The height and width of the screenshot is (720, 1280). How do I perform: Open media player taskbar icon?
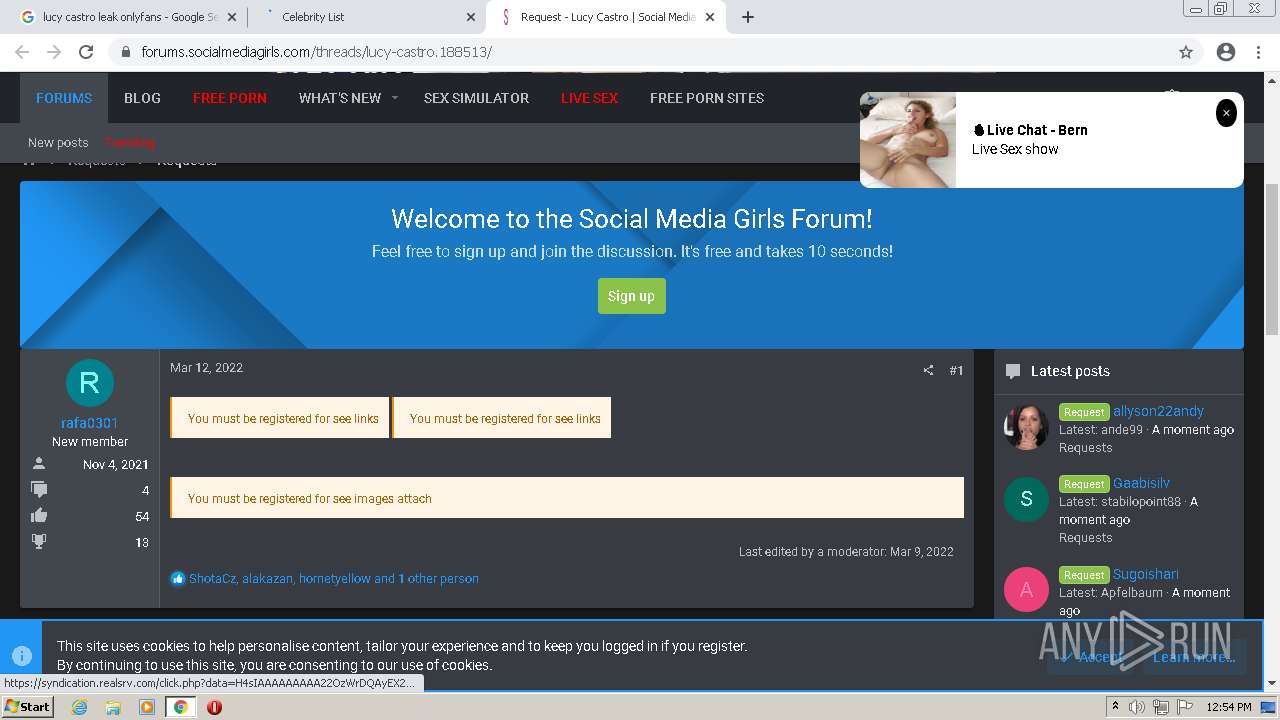coord(147,707)
